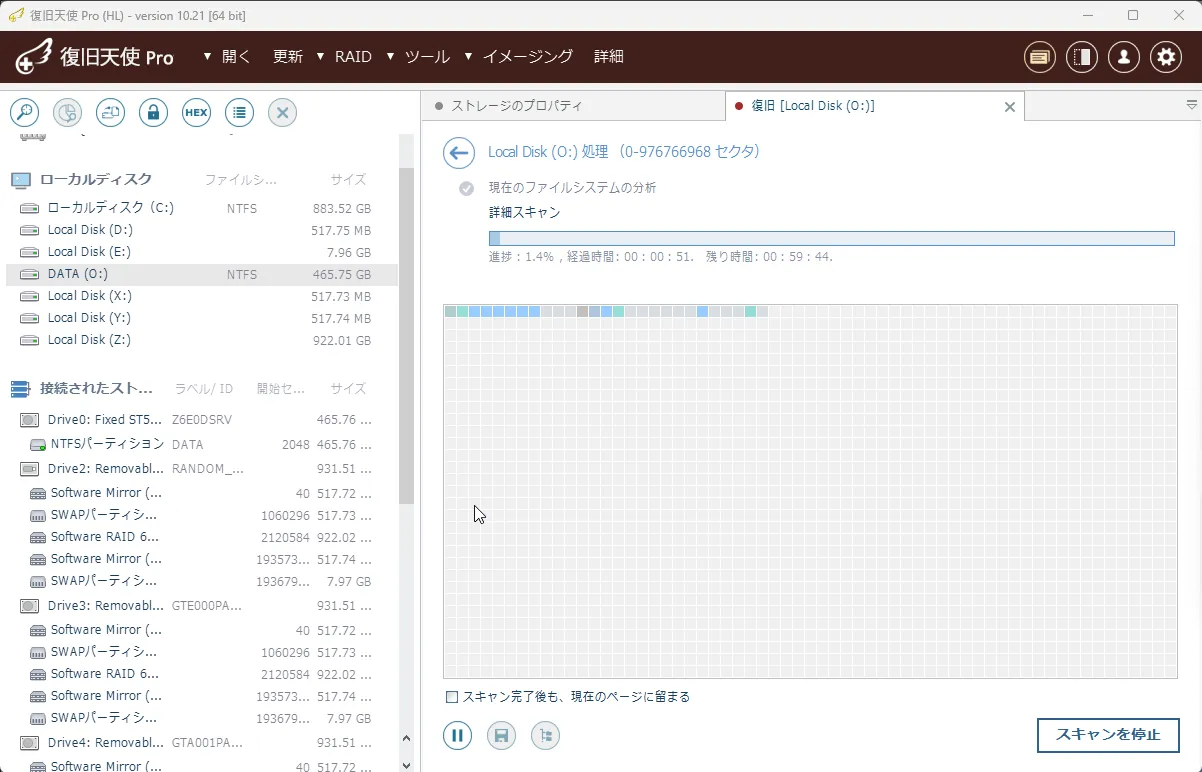Click the 'Z6E0DSRV' drive label
1202x772 pixels.
click(202, 420)
